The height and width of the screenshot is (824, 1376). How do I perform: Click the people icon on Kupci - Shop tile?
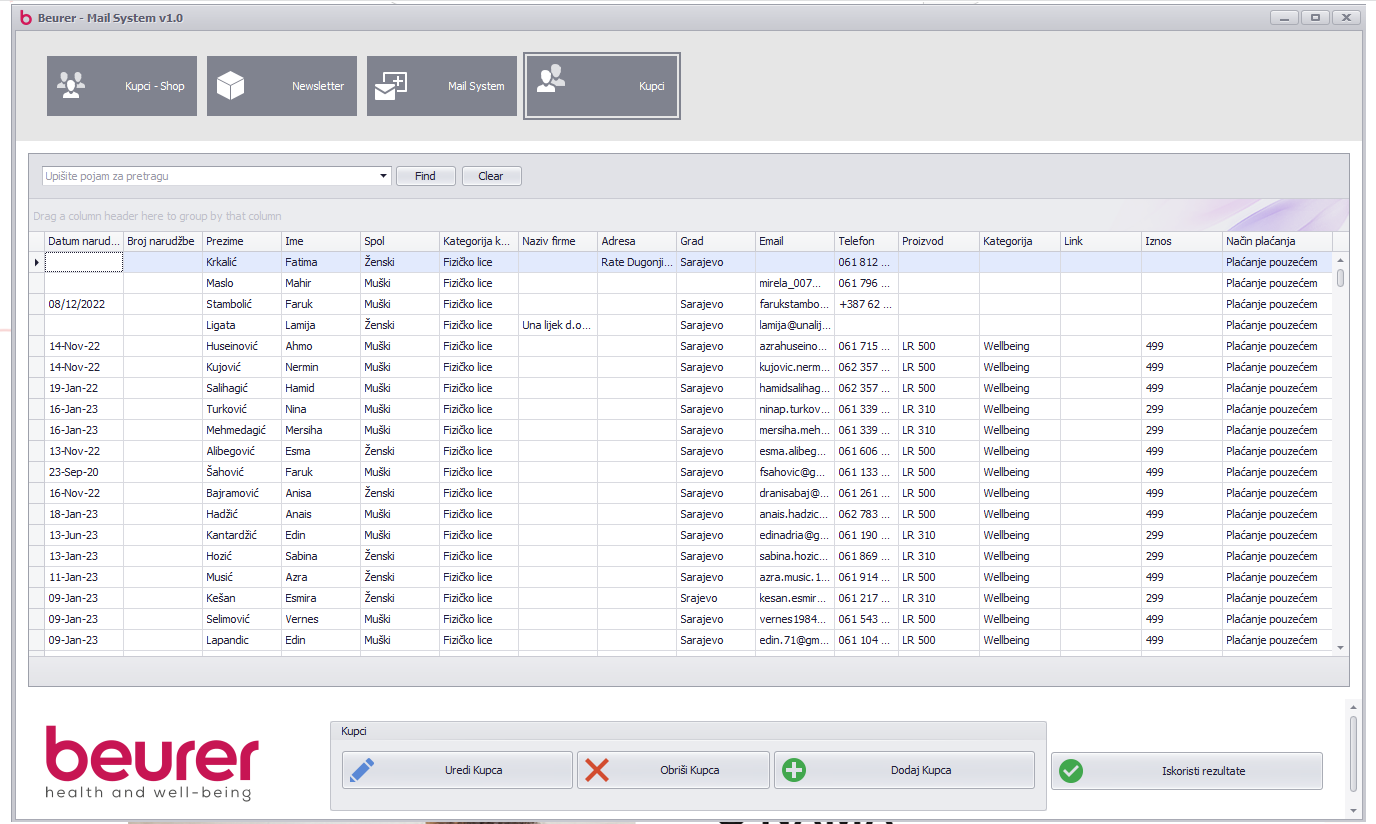[x=71, y=85]
